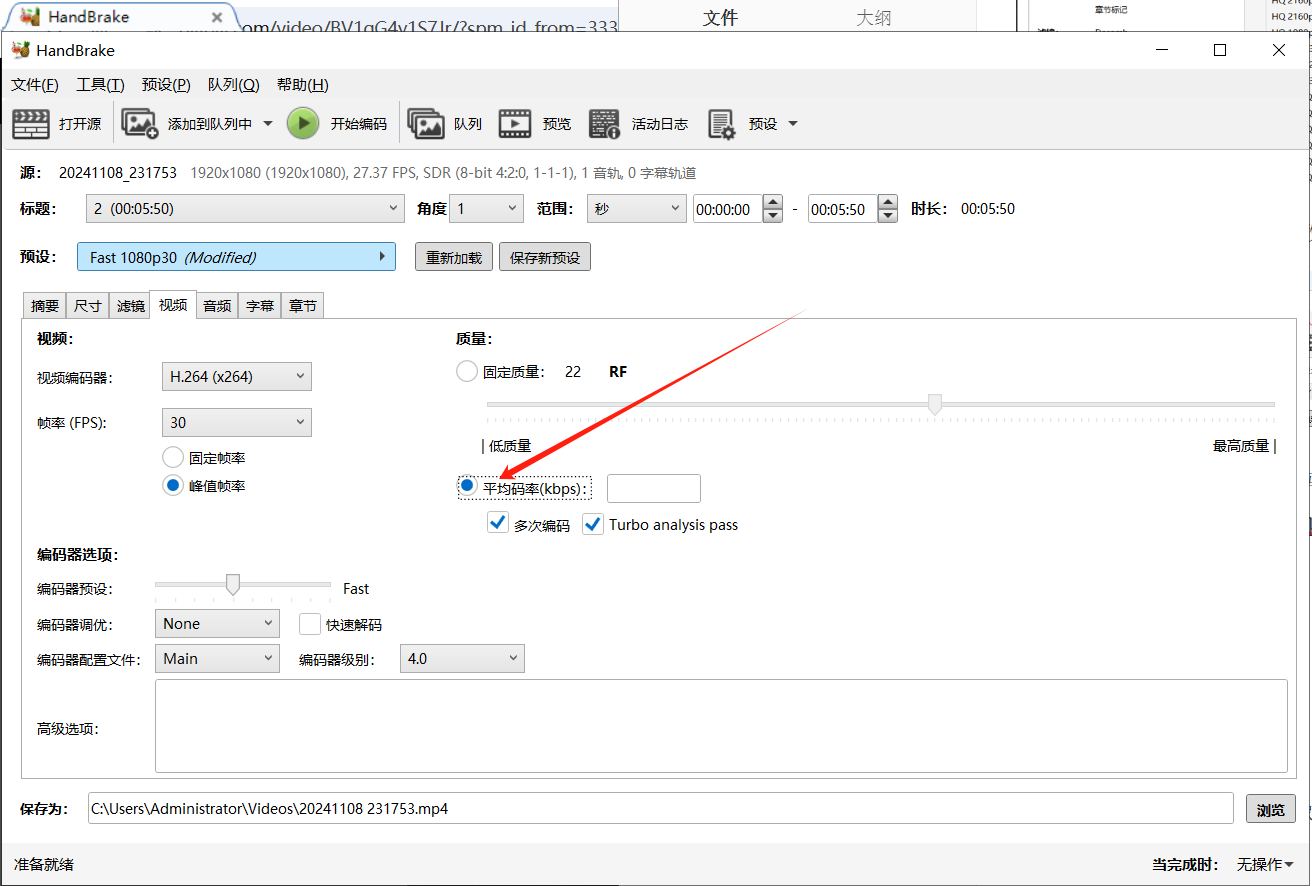Switch to the 章节 chapters tab
The height and width of the screenshot is (886, 1312).
[x=303, y=306]
